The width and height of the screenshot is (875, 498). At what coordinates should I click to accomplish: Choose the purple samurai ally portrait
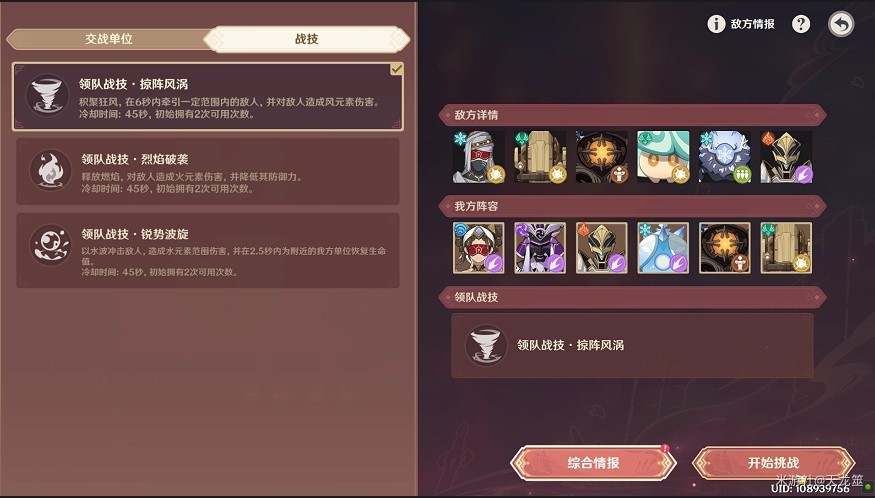540,248
